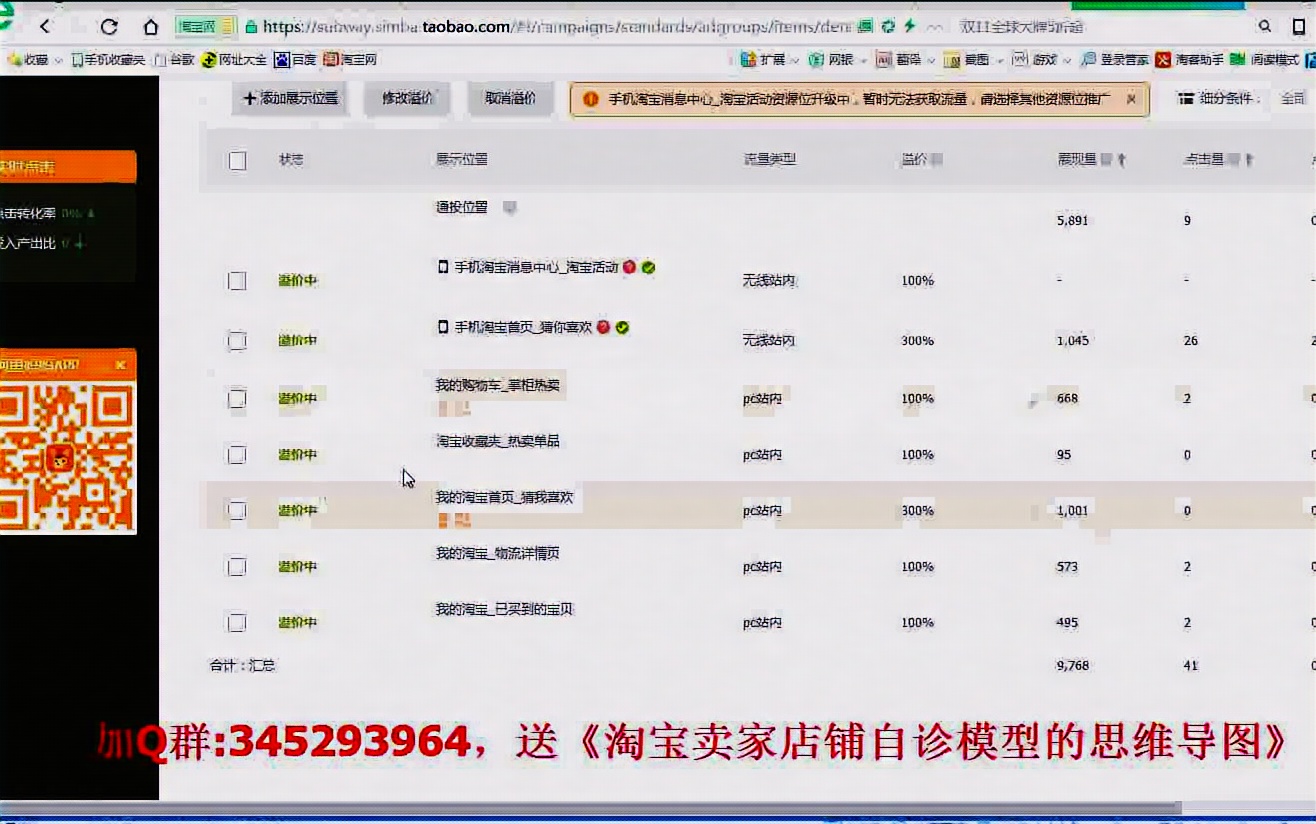Open the browser search magnifier icon
Screen dimensions: 1316x824
pos(1265,27)
